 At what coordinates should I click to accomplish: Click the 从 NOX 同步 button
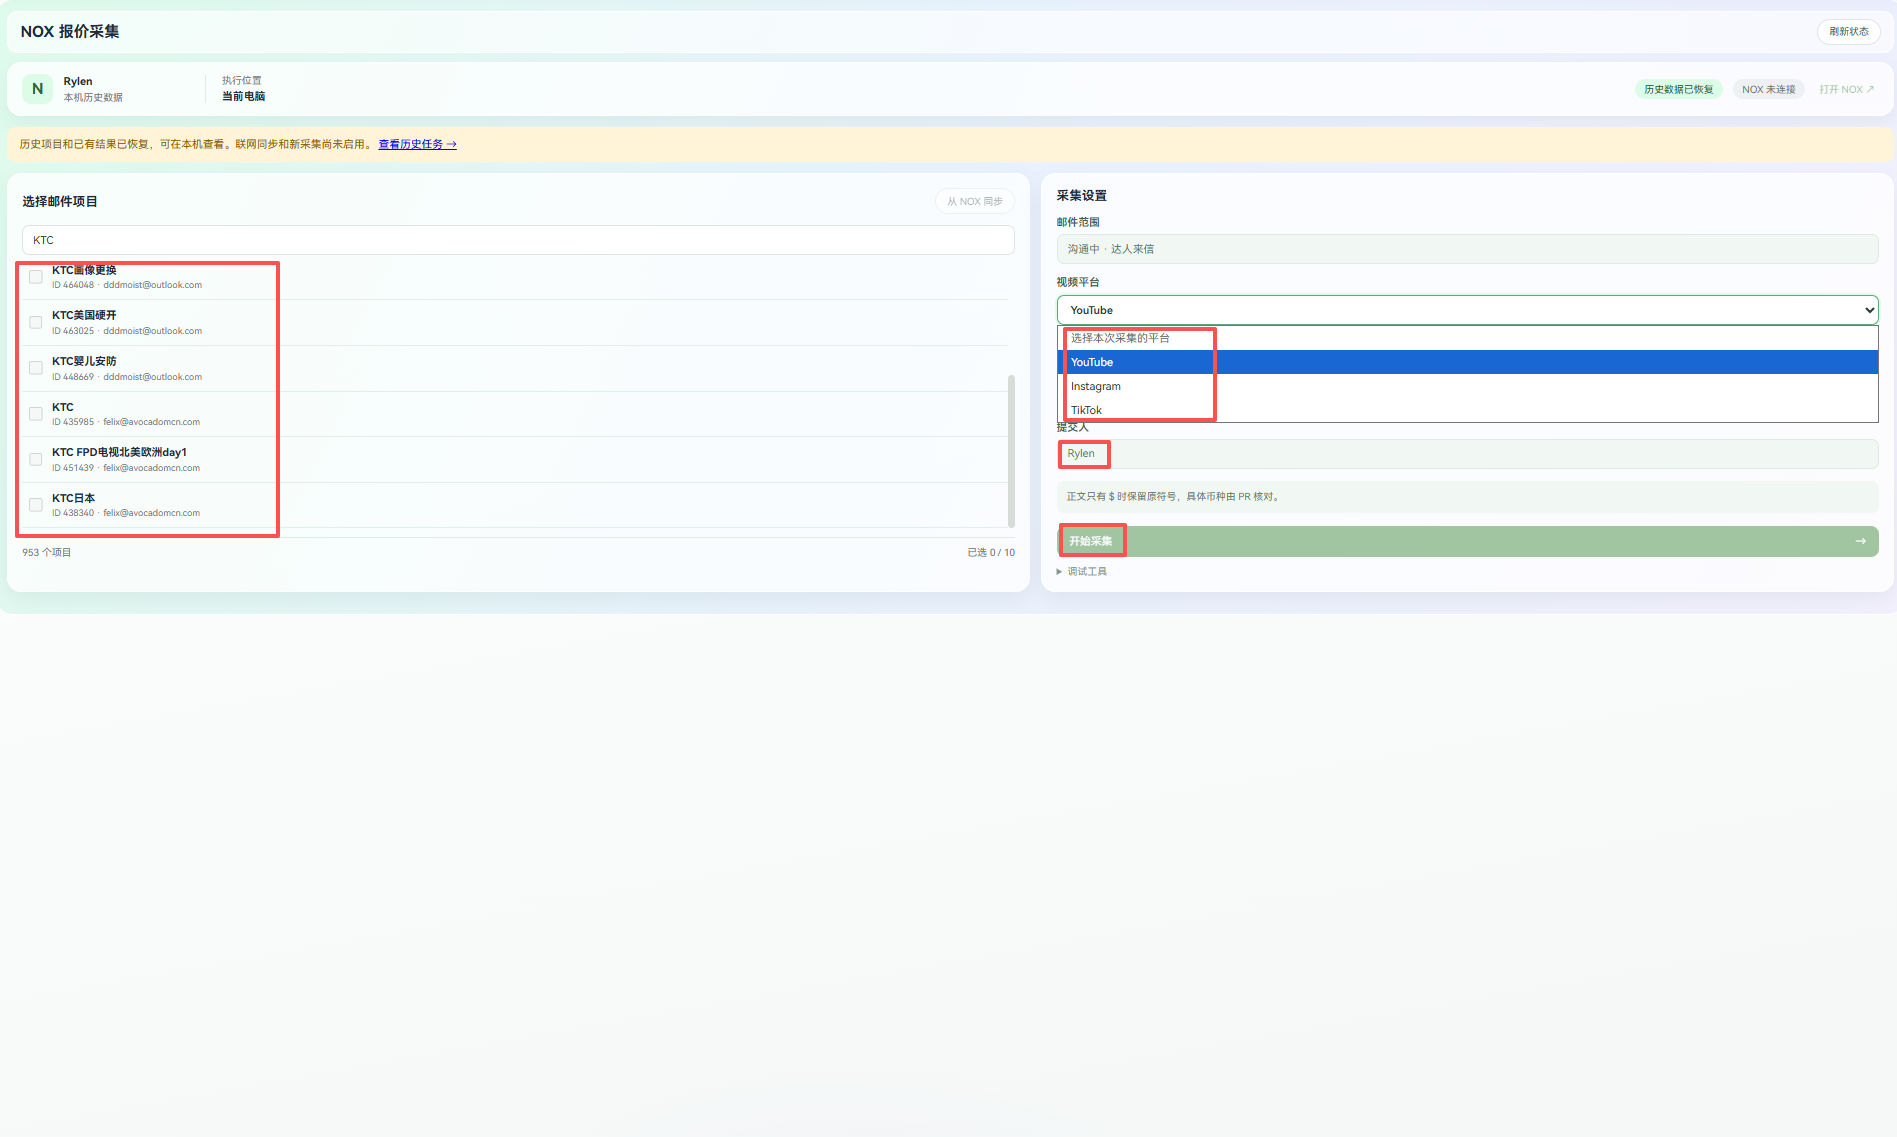(974, 201)
